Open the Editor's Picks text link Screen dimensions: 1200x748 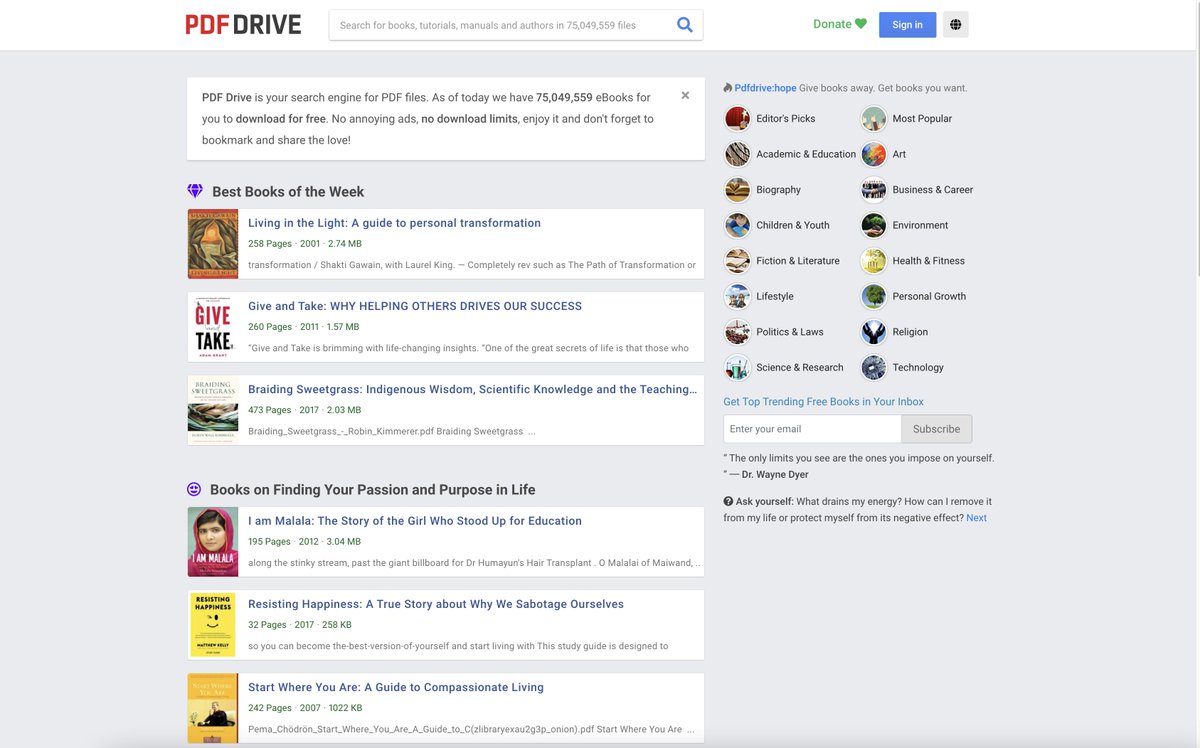[x=786, y=119]
